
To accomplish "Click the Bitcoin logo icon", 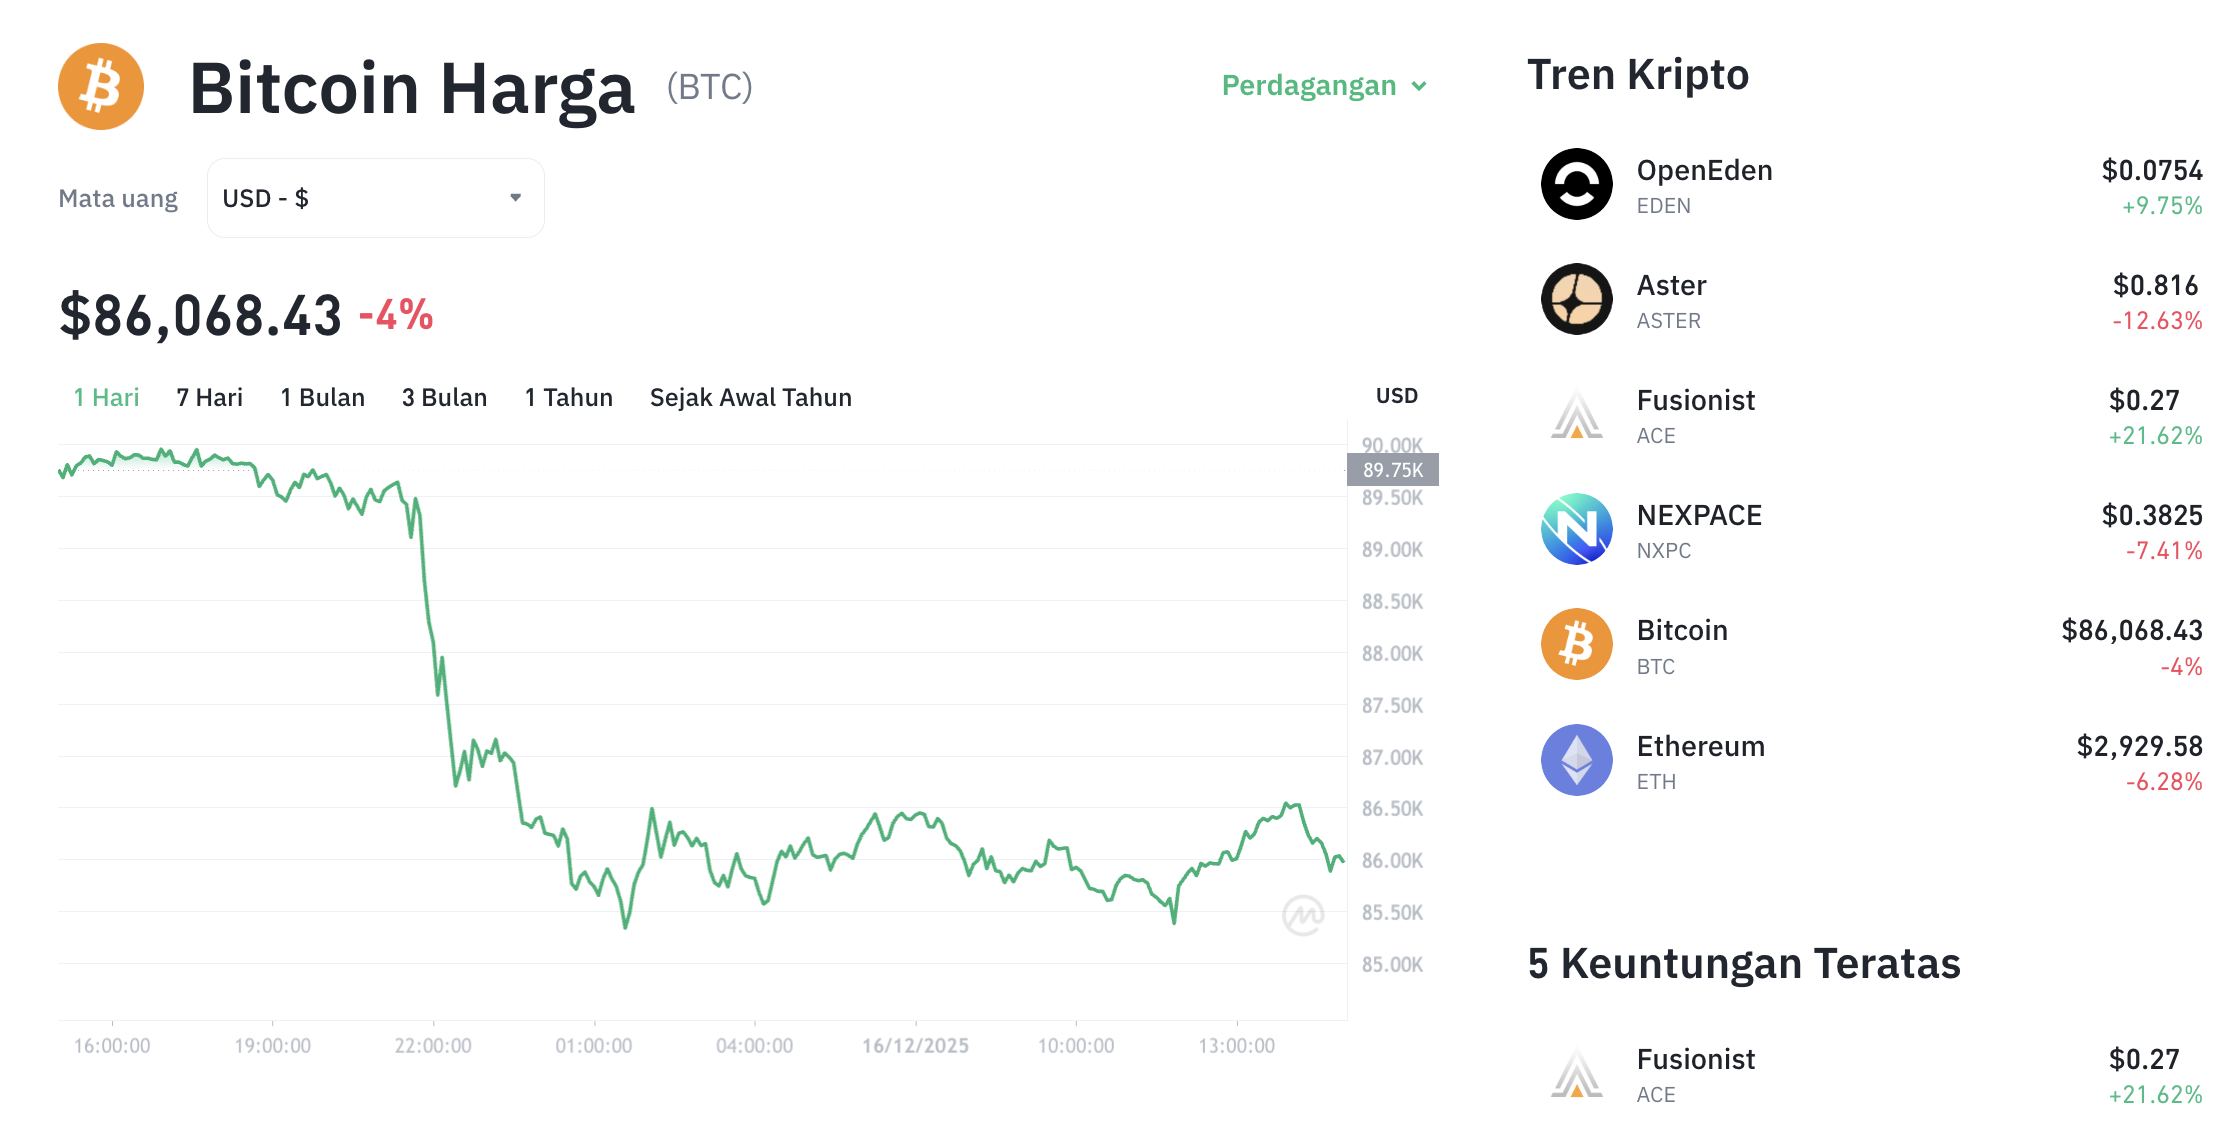I will [100, 86].
